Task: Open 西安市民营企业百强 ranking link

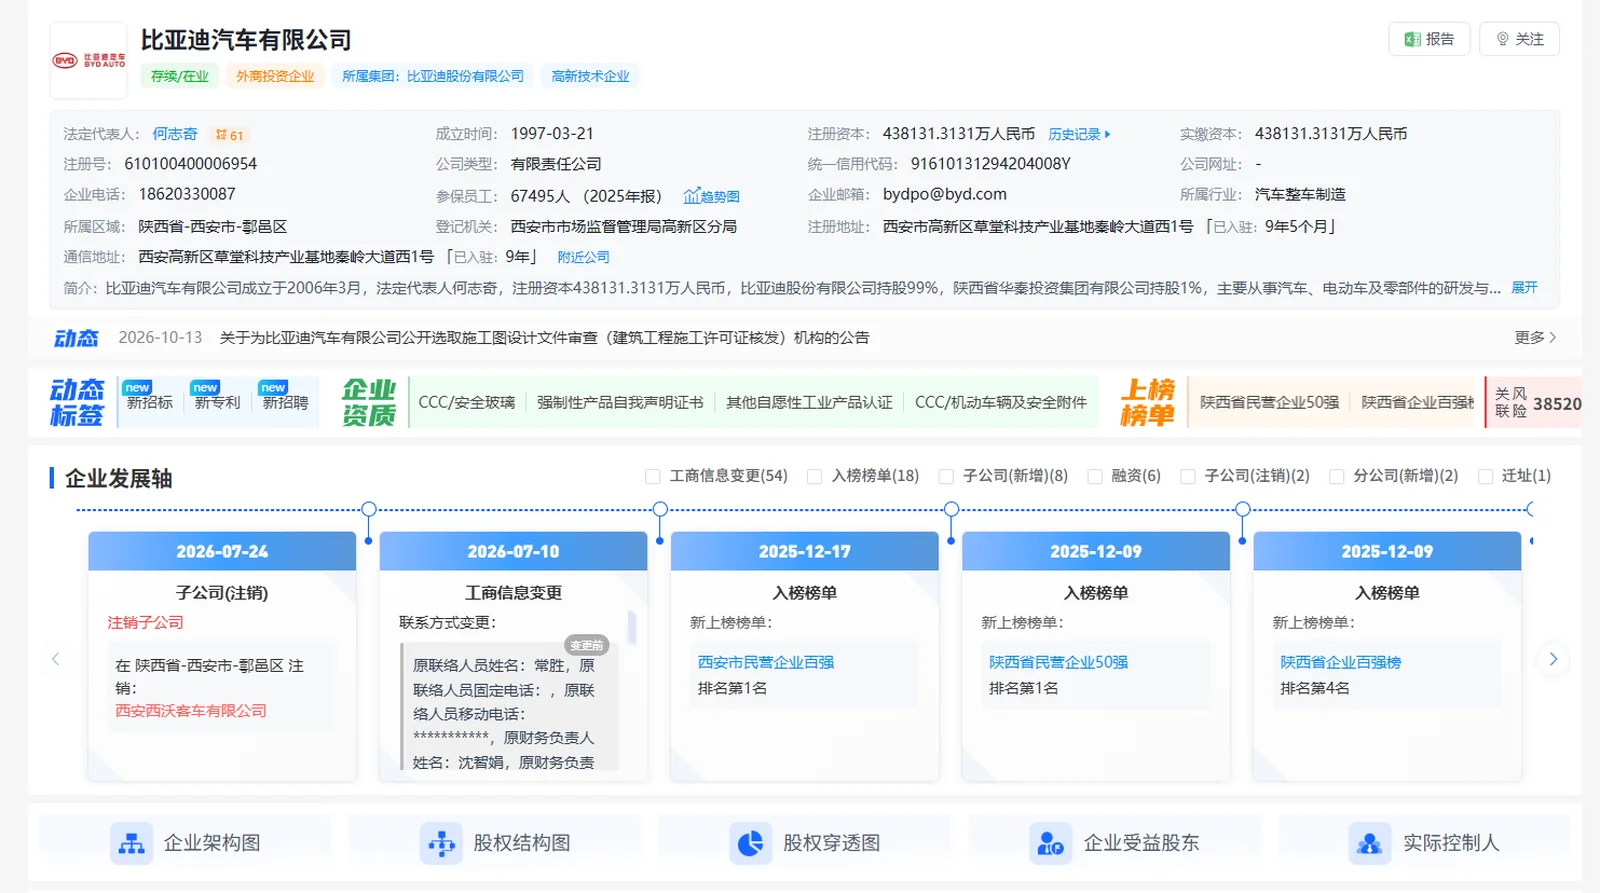Action: coord(766,662)
